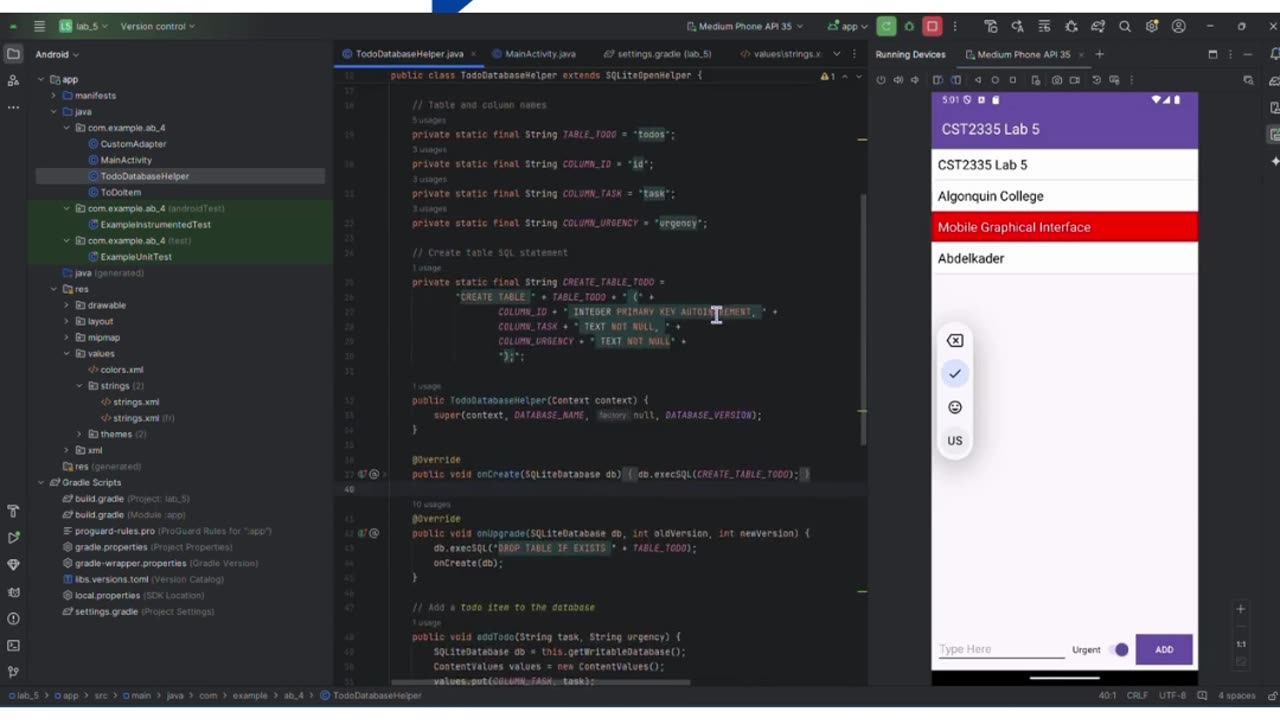
Task: Switch to the settings.gradle (lab_5) tab
Action: click(x=657, y=54)
